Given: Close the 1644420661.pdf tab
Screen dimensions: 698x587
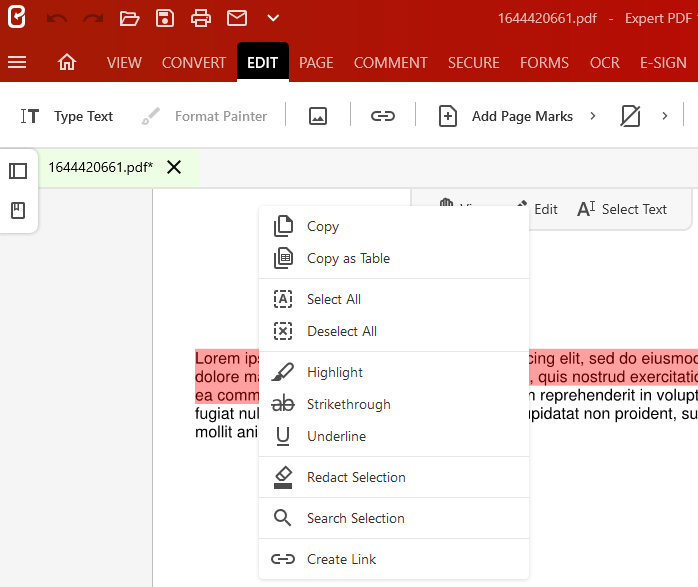Looking at the screenshot, I should (x=174, y=167).
